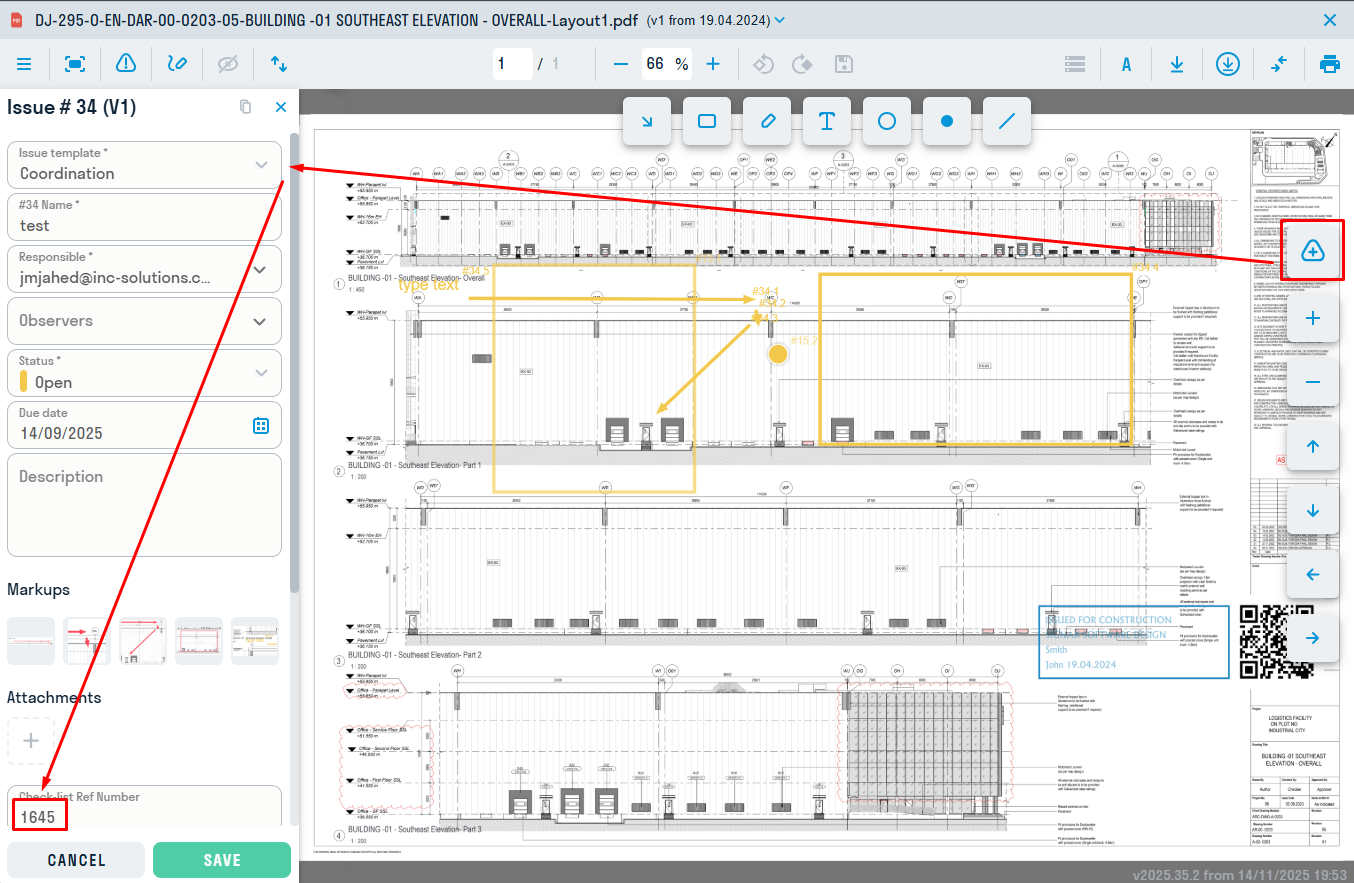Viewport: 1354px width, 883px height.
Task: Select the text markup tool
Action: pos(827,121)
